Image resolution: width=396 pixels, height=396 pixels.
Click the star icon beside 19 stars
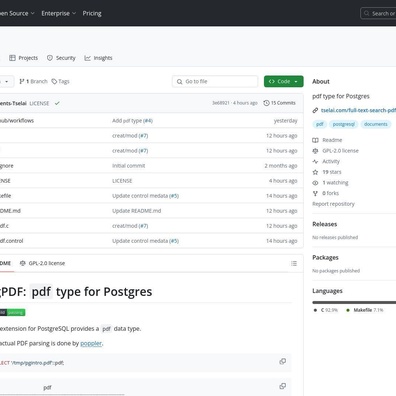(315, 172)
